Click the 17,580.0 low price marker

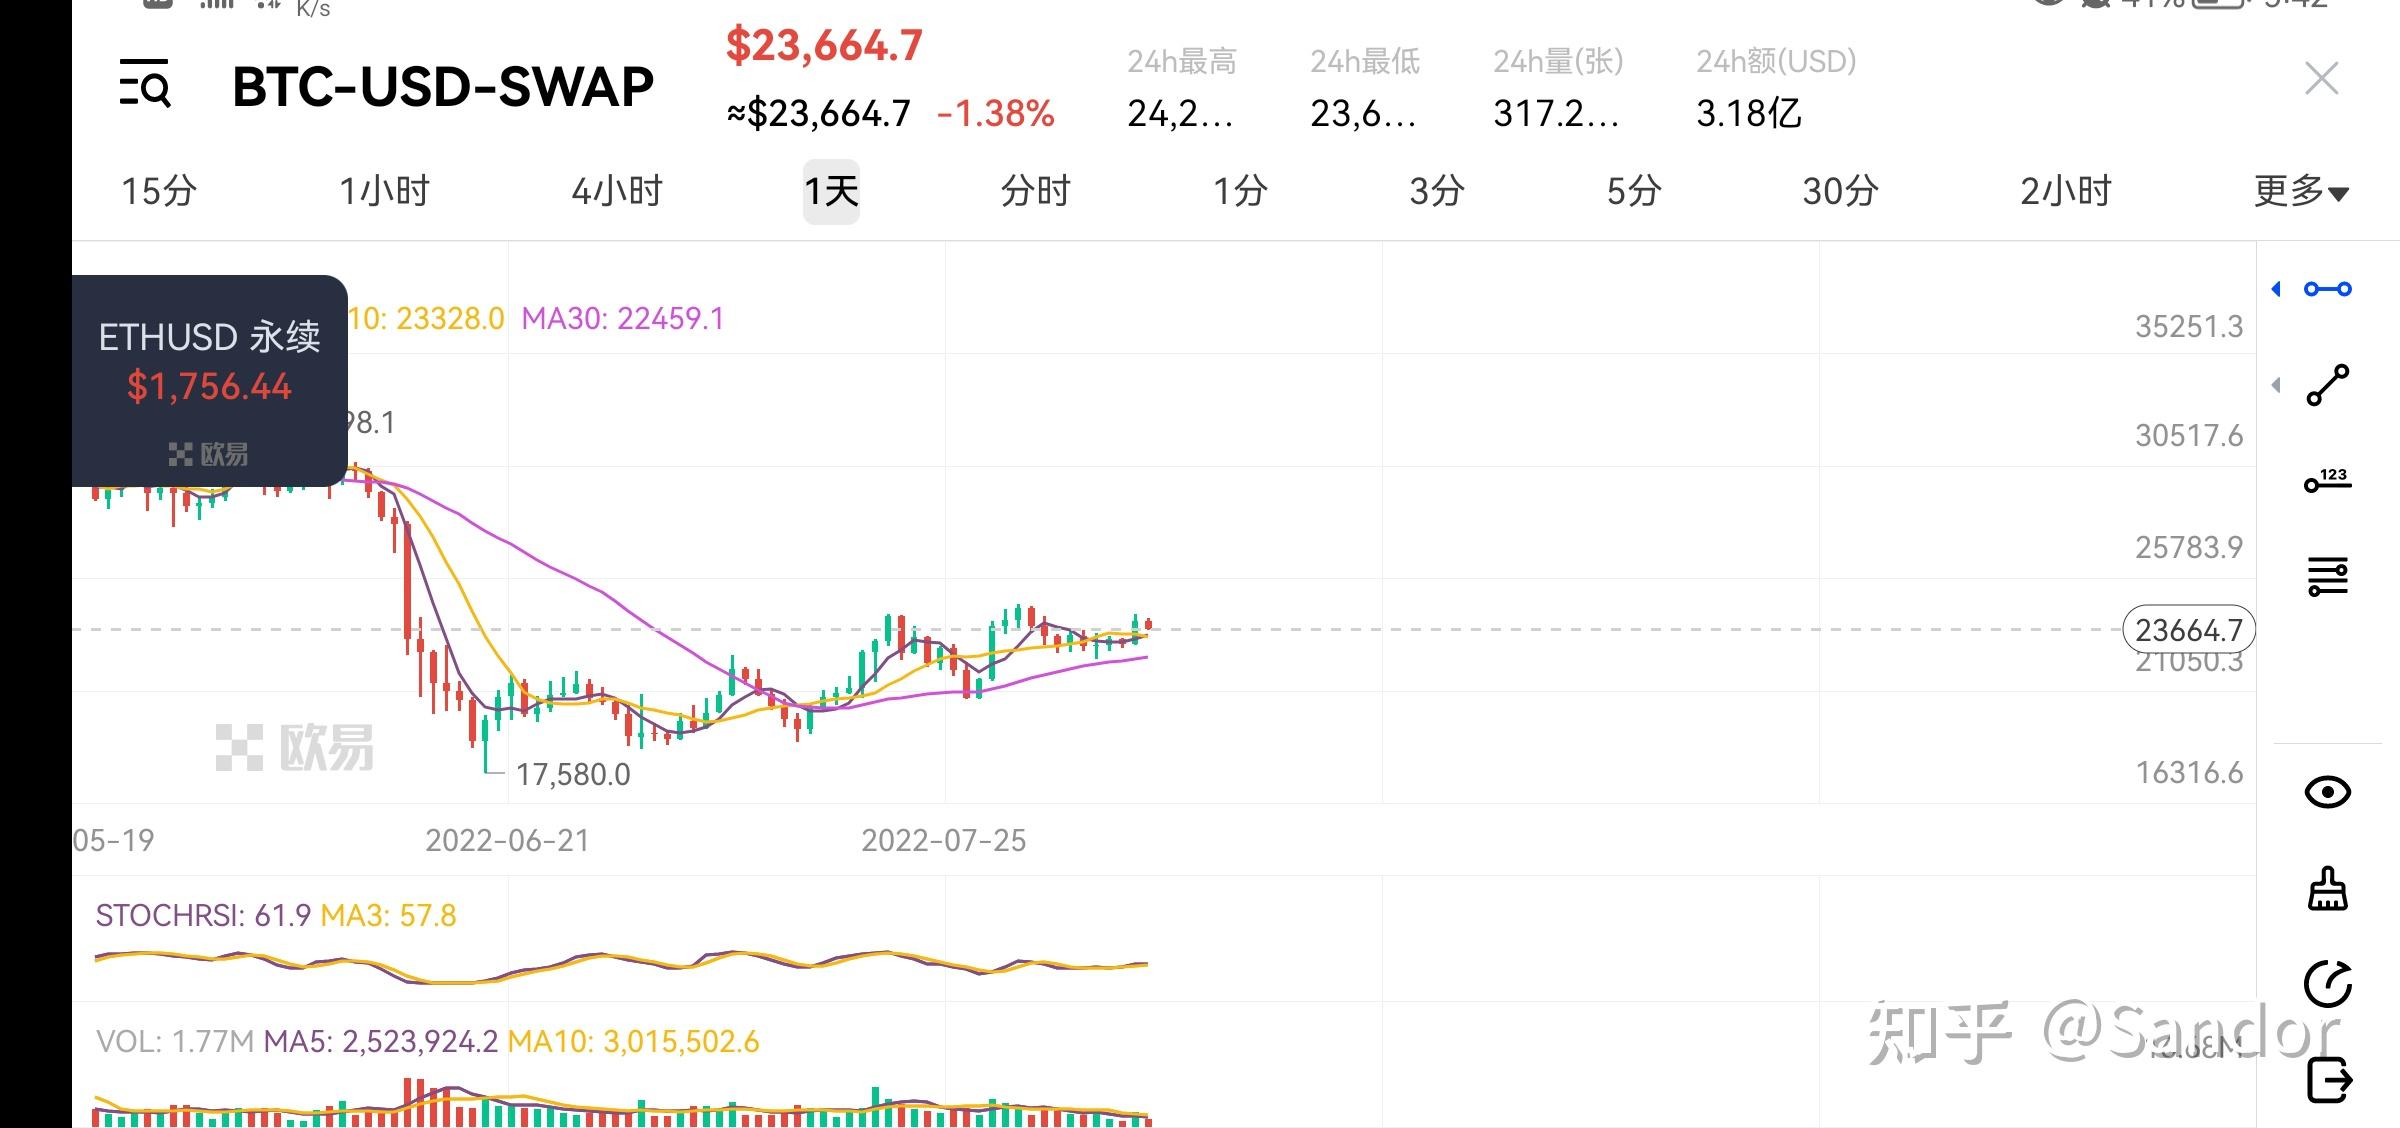pyautogui.click(x=572, y=775)
